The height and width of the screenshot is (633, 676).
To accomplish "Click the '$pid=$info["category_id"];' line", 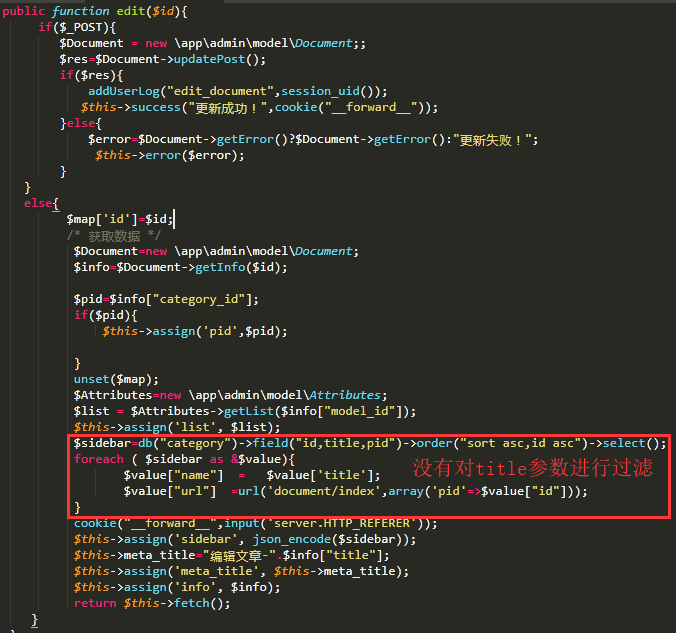I will click(x=166, y=299).
